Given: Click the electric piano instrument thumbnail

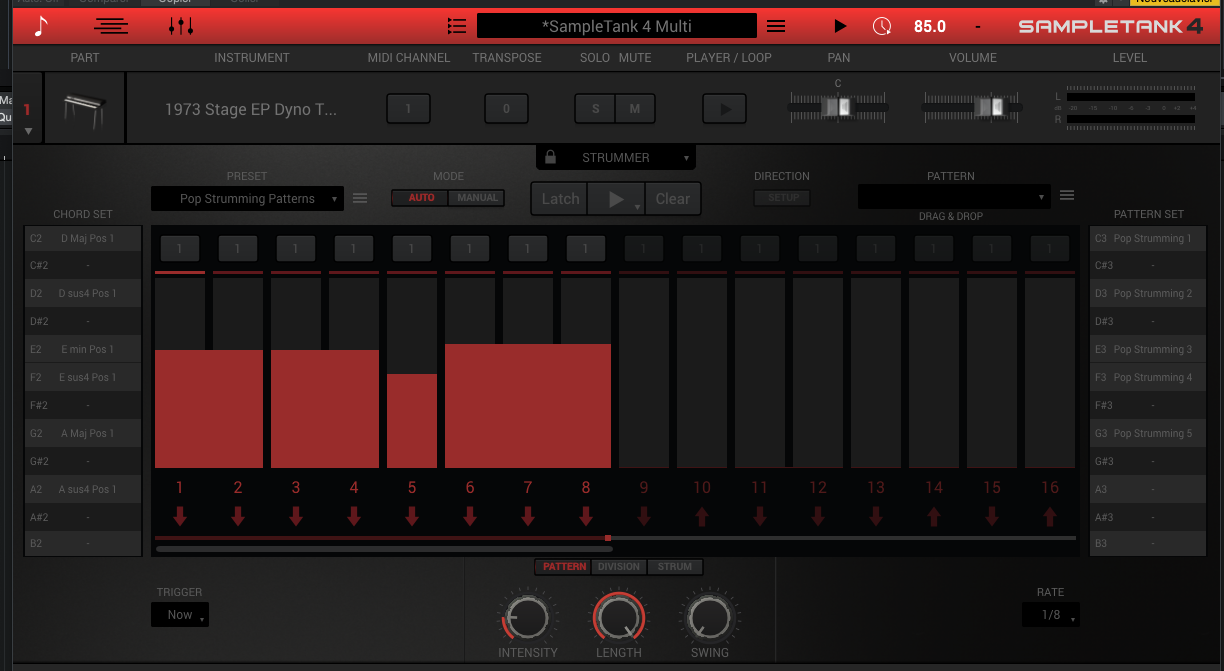Looking at the screenshot, I should (x=83, y=108).
